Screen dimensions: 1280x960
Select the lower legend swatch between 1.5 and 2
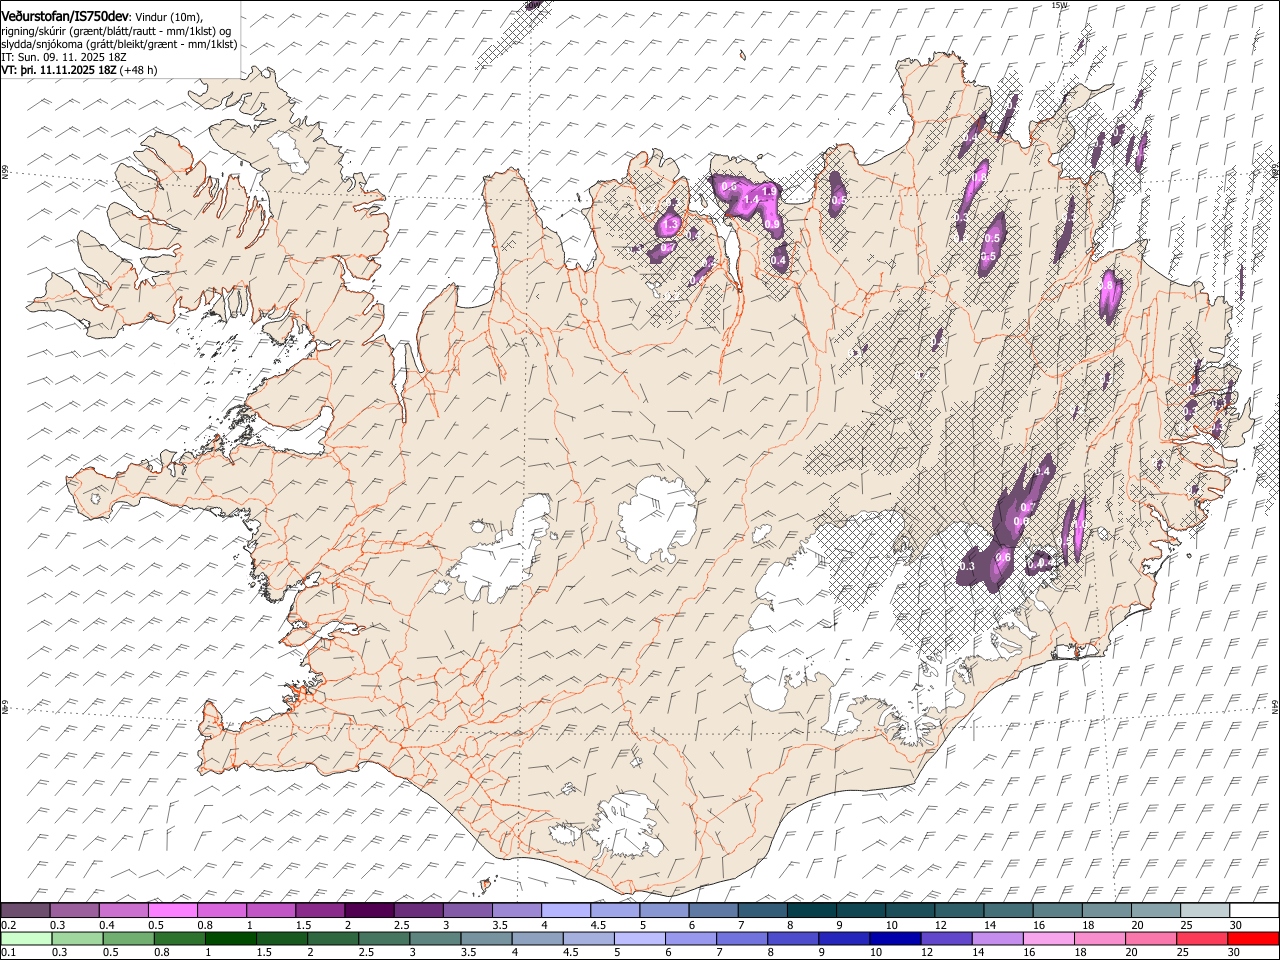coord(280,938)
